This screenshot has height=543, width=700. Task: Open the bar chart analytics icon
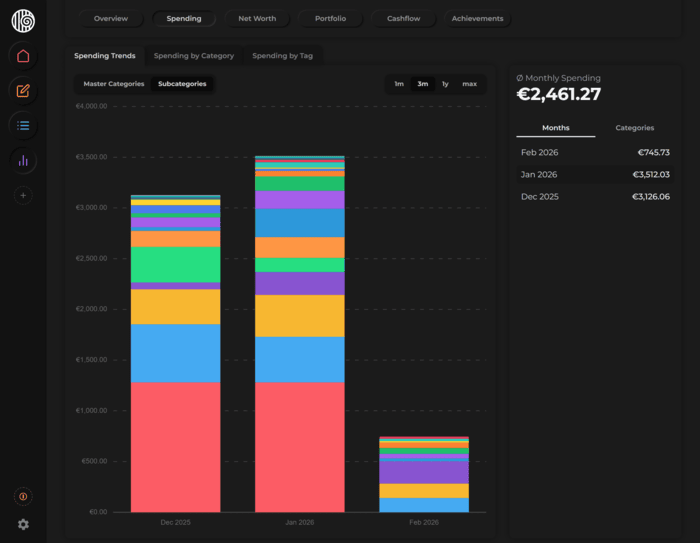(x=23, y=161)
